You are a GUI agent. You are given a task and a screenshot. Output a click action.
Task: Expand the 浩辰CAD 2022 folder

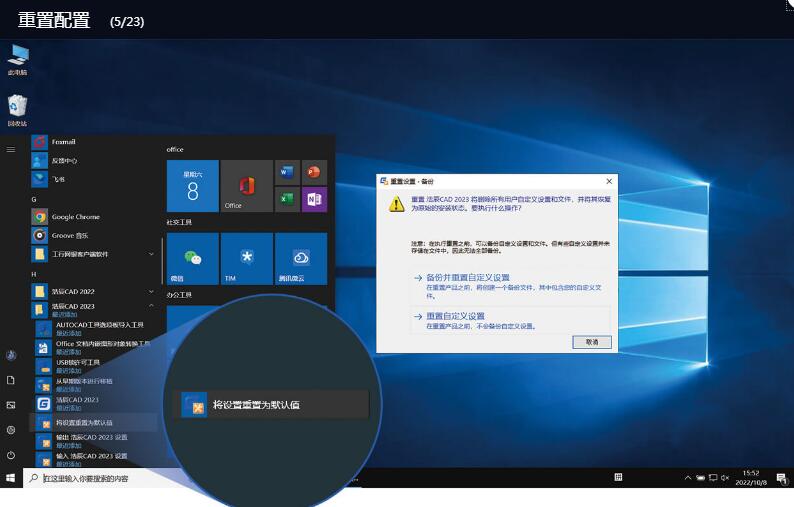tap(93, 291)
